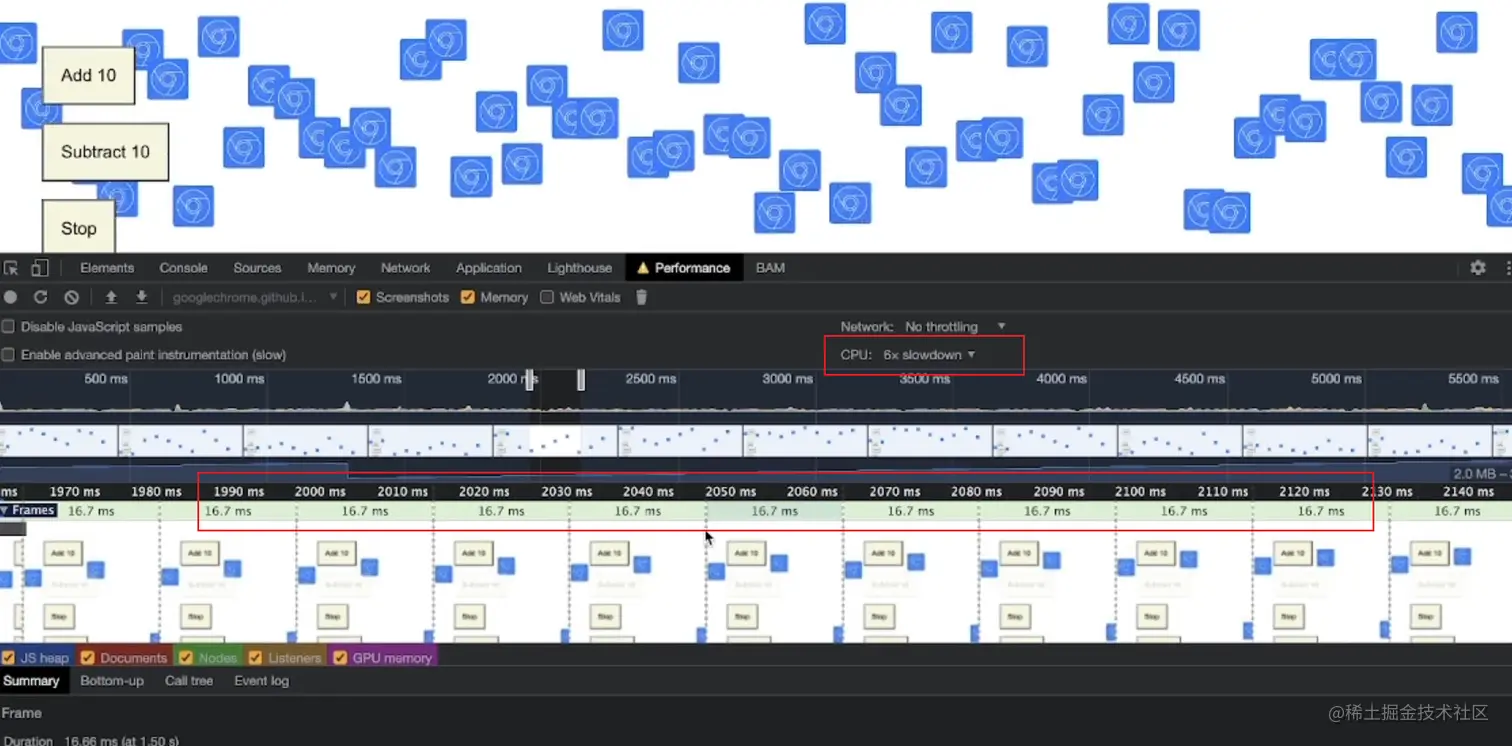This screenshot has width=1512, height=746.
Task: Open the Console tab
Action: (x=184, y=268)
